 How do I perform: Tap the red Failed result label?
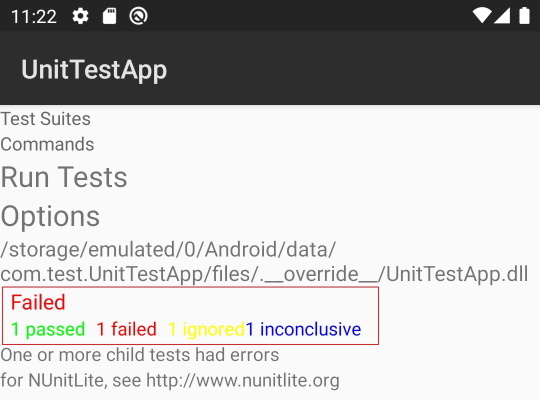(x=38, y=302)
